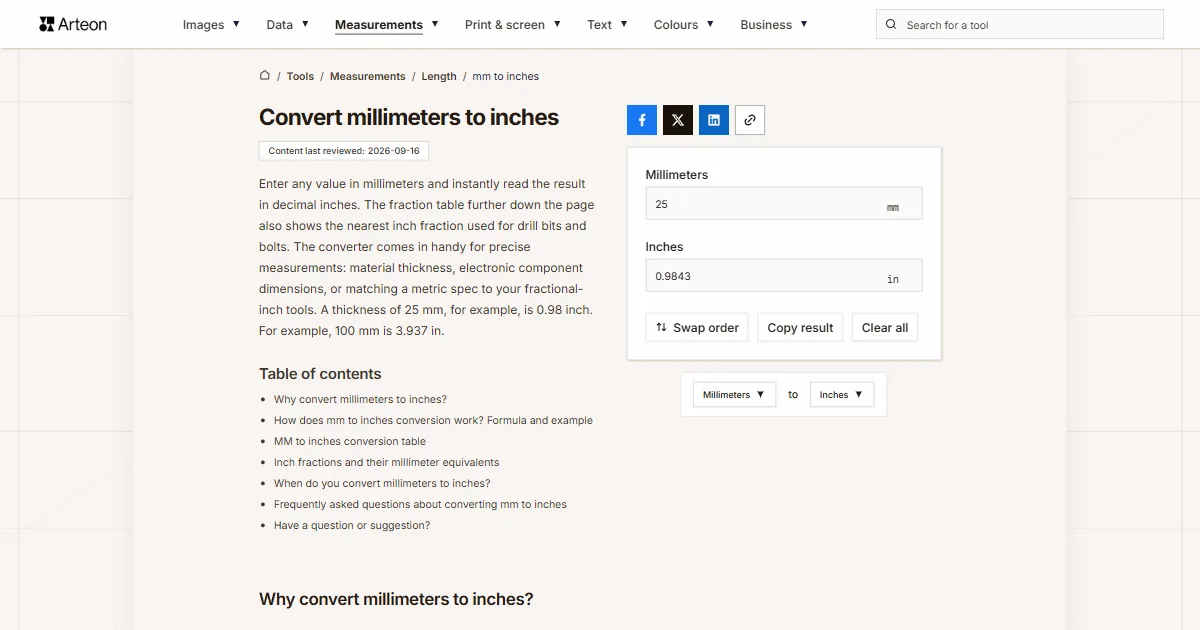Jump to 'MM to inches conversion table'
The width and height of the screenshot is (1200, 630).
[x=350, y=441]
